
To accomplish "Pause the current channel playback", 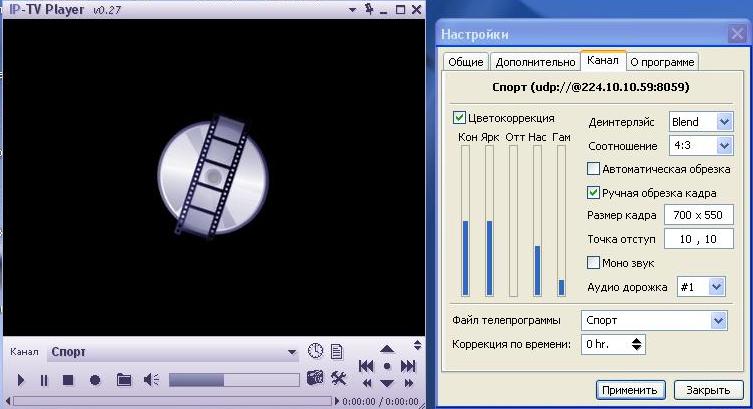I will tap(44, 380).
